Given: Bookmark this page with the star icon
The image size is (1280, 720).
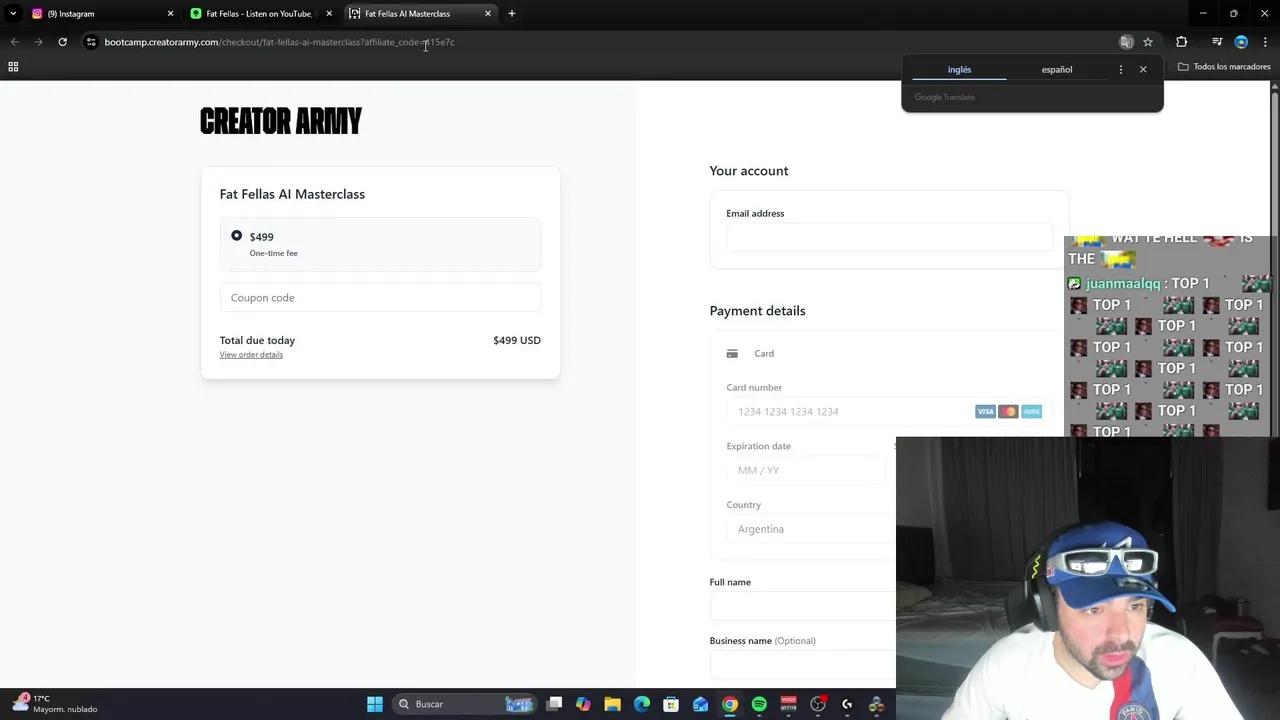Looking at the screenshot, I should pos(1148,42).
